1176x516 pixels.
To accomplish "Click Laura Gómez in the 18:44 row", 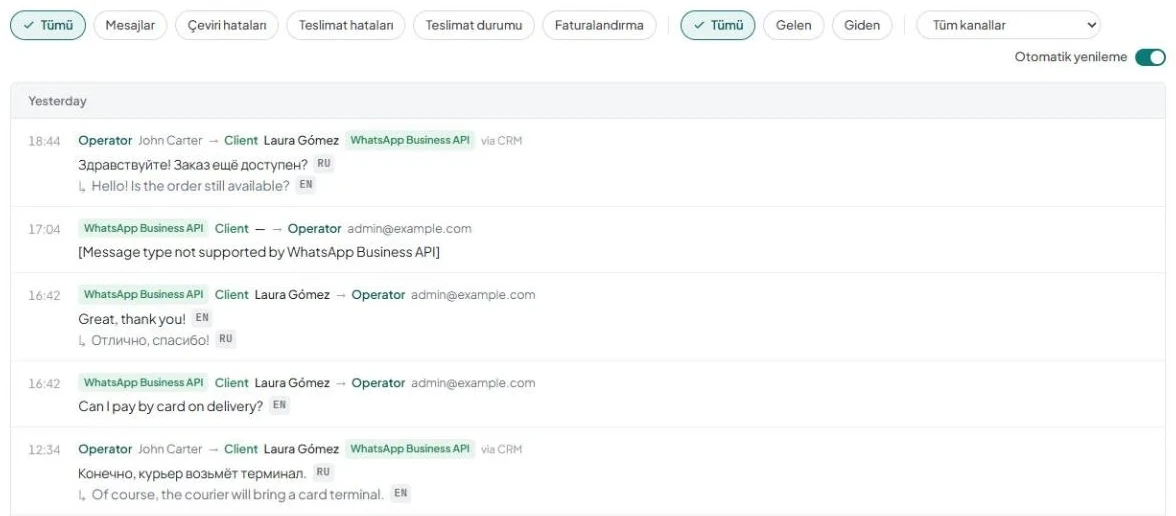I will point(302,140).
